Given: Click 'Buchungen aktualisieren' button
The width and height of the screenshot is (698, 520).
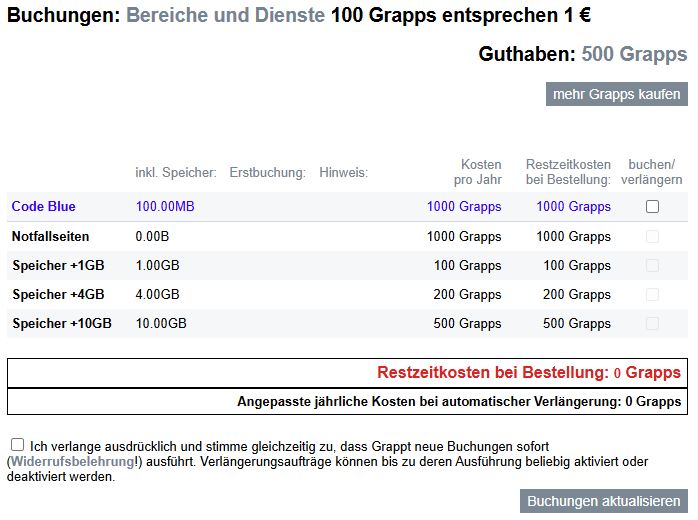Looking at the screenshot, I should tap(604, 501).
